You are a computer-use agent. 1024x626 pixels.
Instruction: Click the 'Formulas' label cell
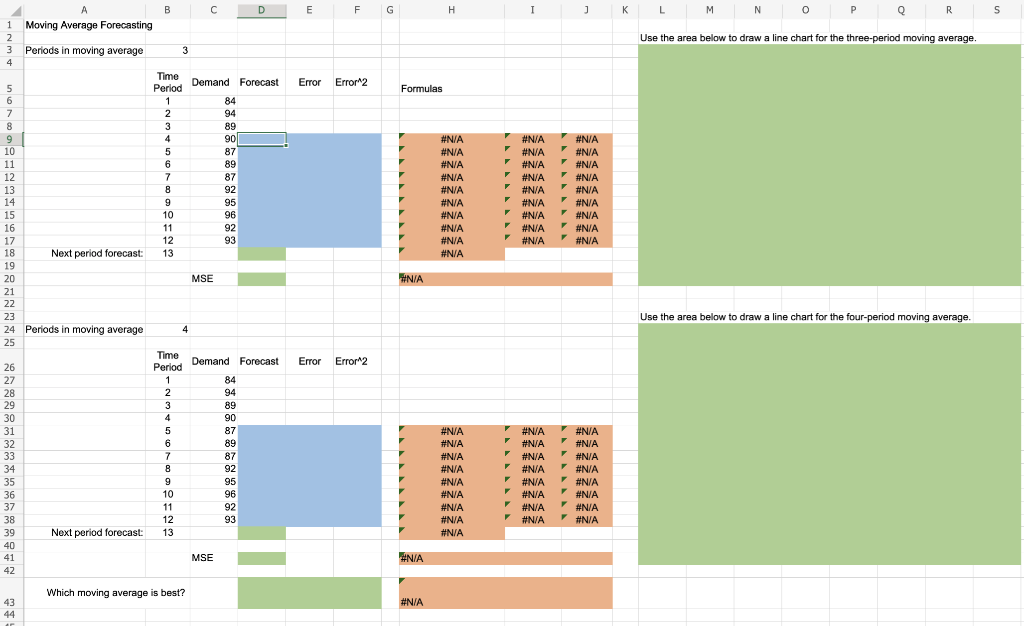pyautogui.click(x=421, y=89)
